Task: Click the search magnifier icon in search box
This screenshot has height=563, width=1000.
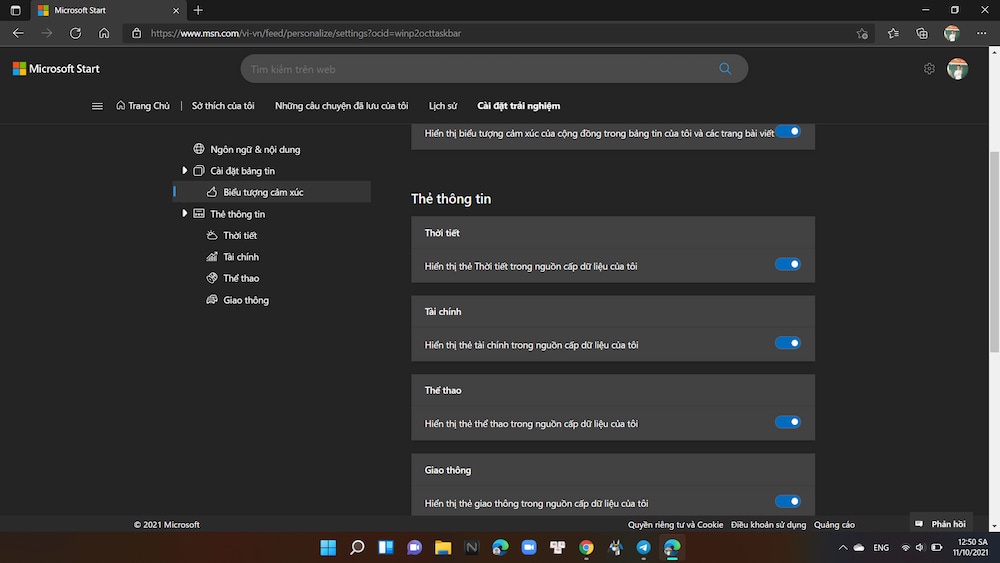Action: pos(725,69)
